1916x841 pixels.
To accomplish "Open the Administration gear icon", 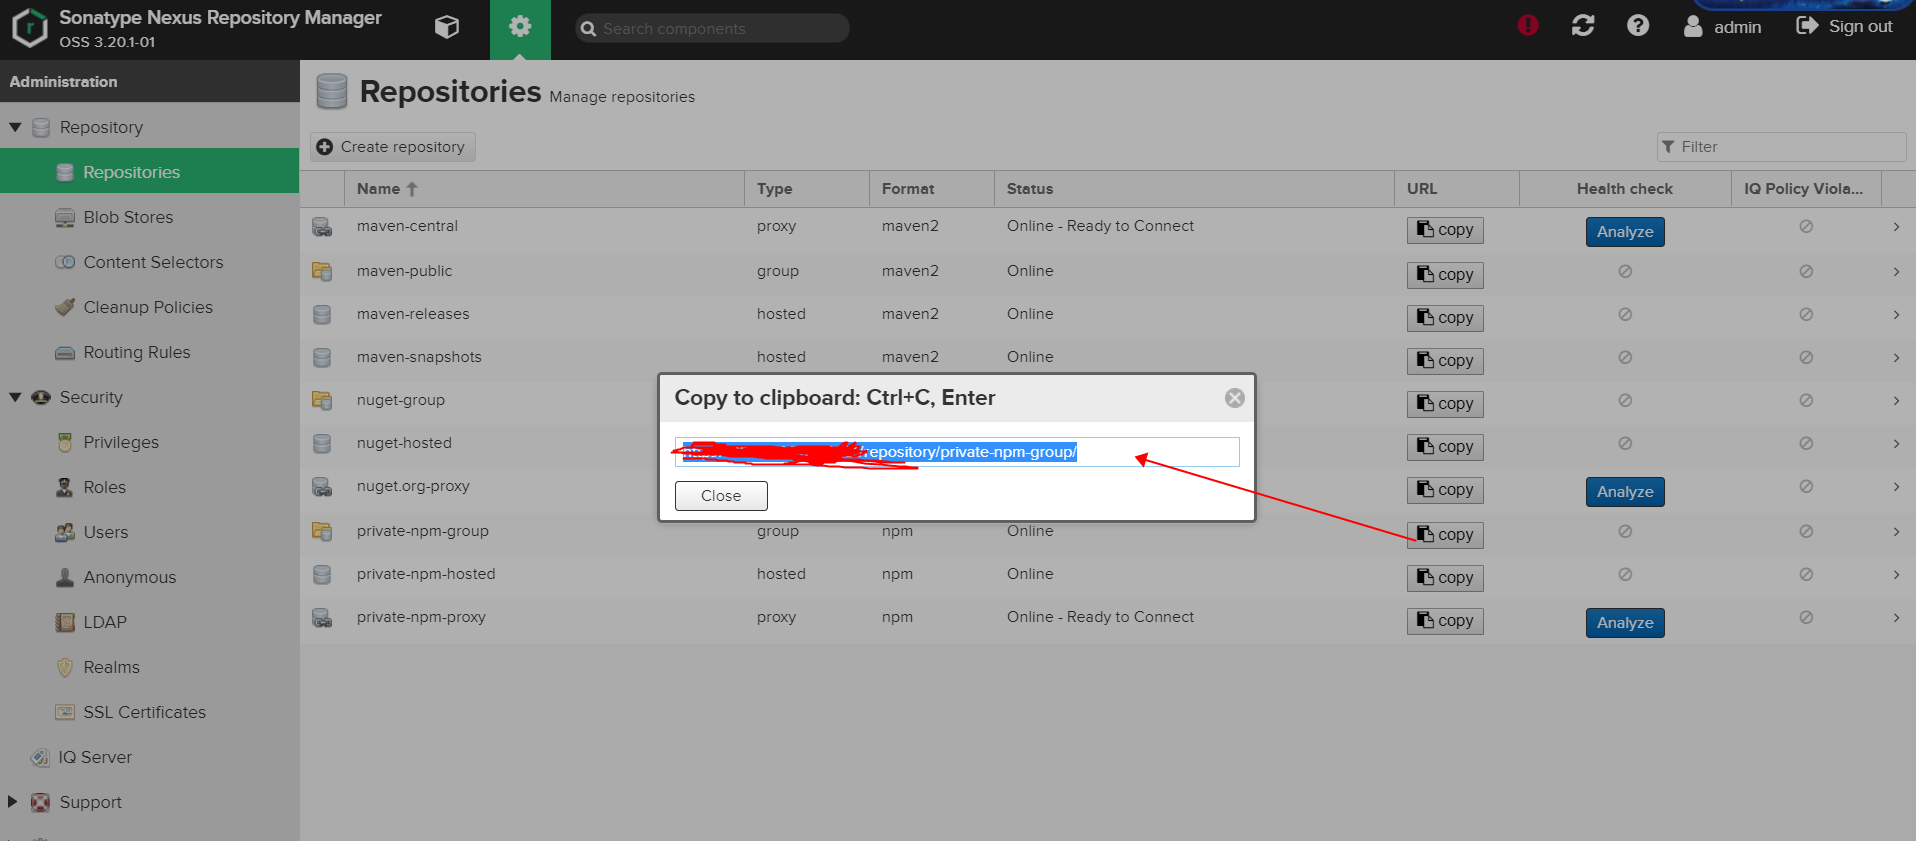I will point(520,27).
